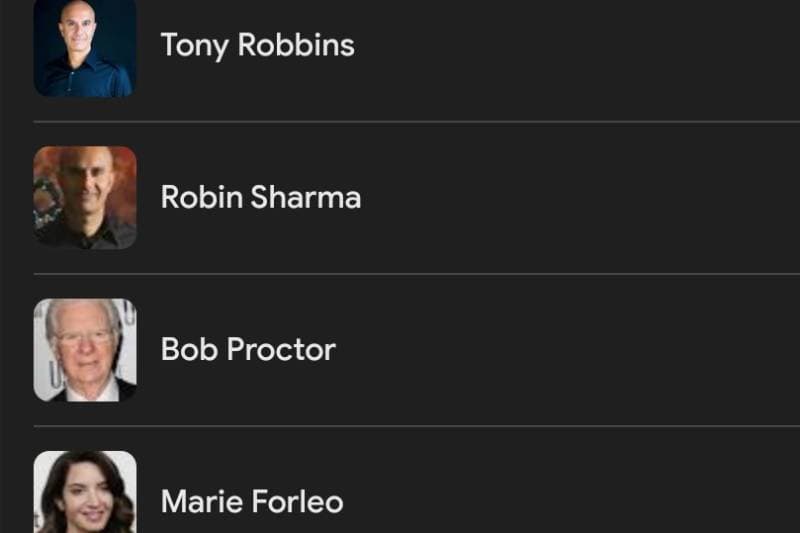
Task: Open the image next to Marie Forleo
Action: pos(85,492)
